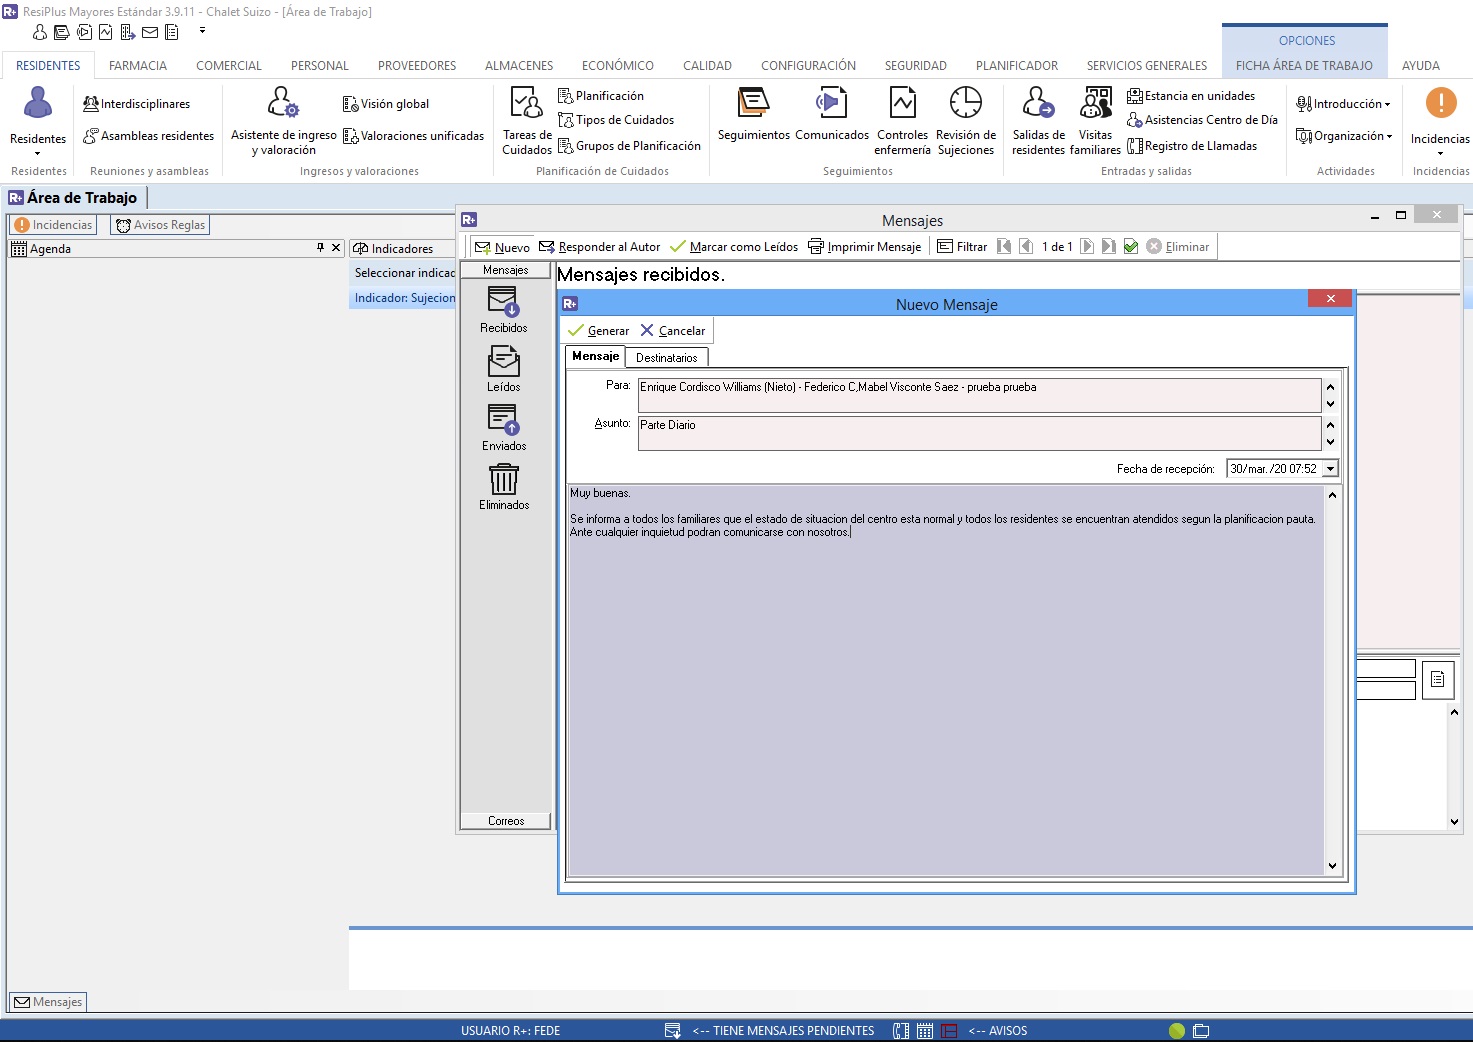Open Visitas familiares
The width and height of the screenshot is (1473, 1042).
pos(1095,121)
